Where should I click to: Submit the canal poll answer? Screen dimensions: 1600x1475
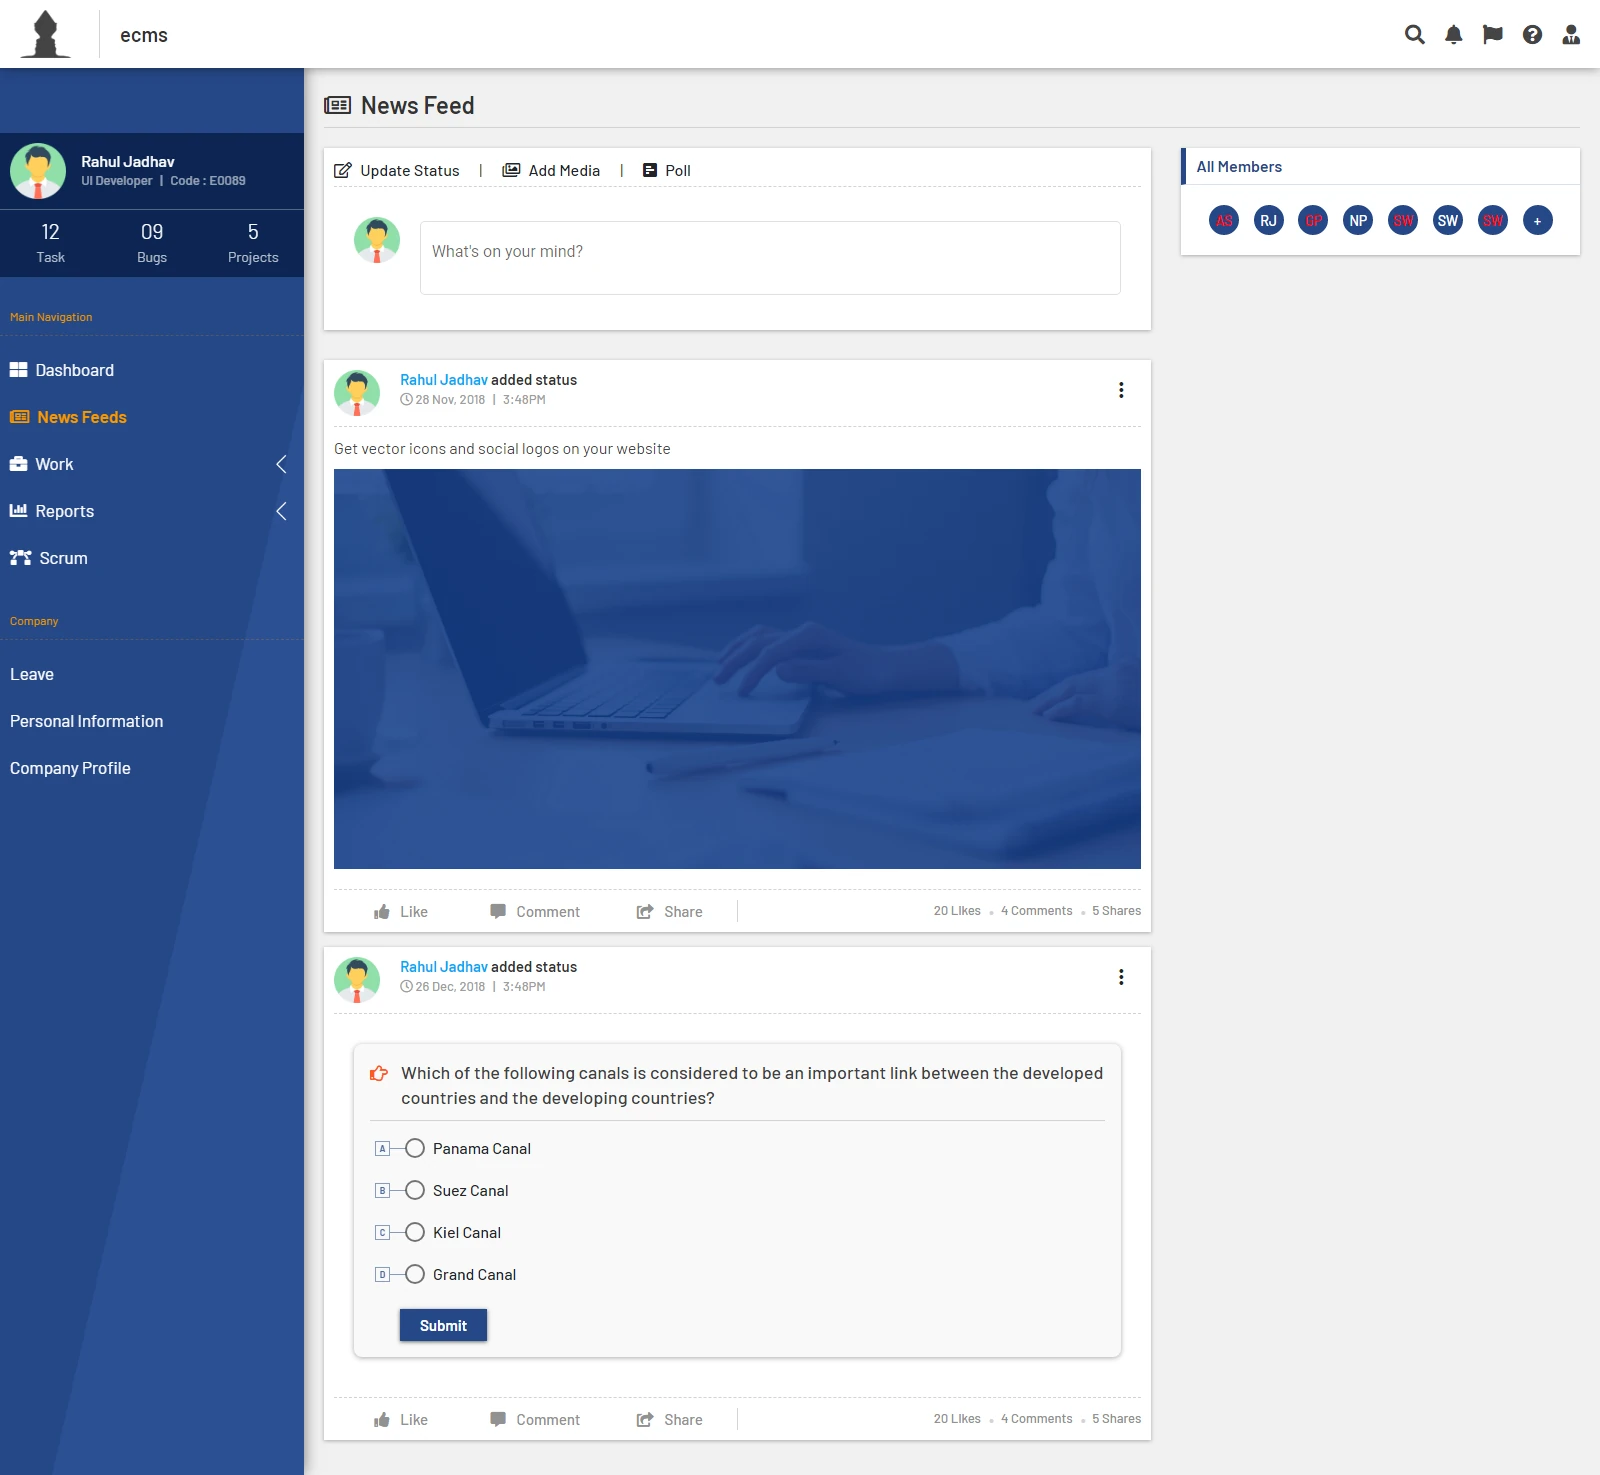coord(443,1325)
